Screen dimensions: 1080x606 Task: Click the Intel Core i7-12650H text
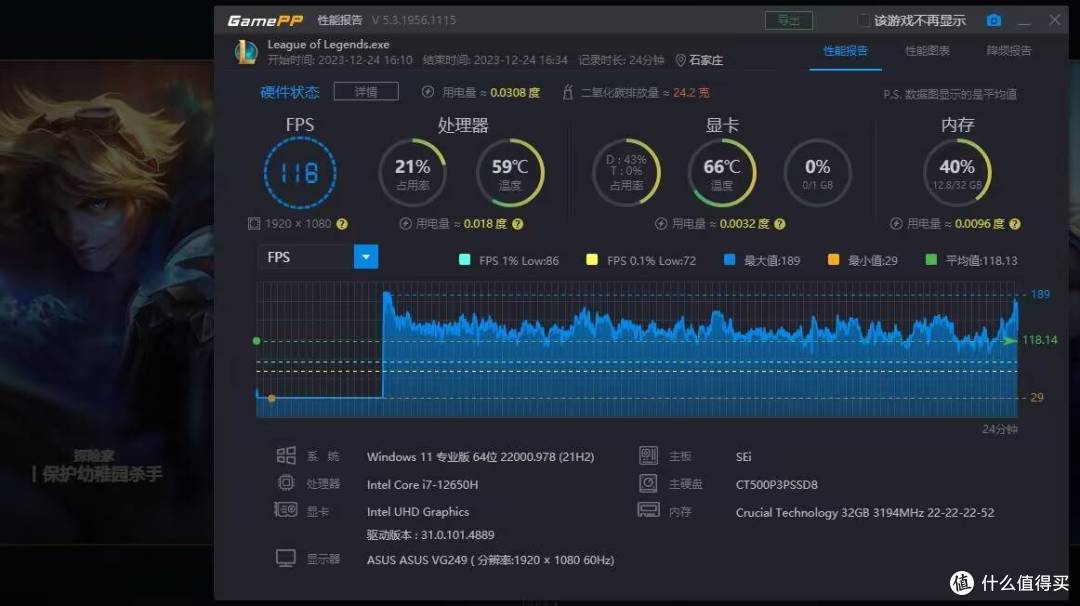click(x=422, y=485)
